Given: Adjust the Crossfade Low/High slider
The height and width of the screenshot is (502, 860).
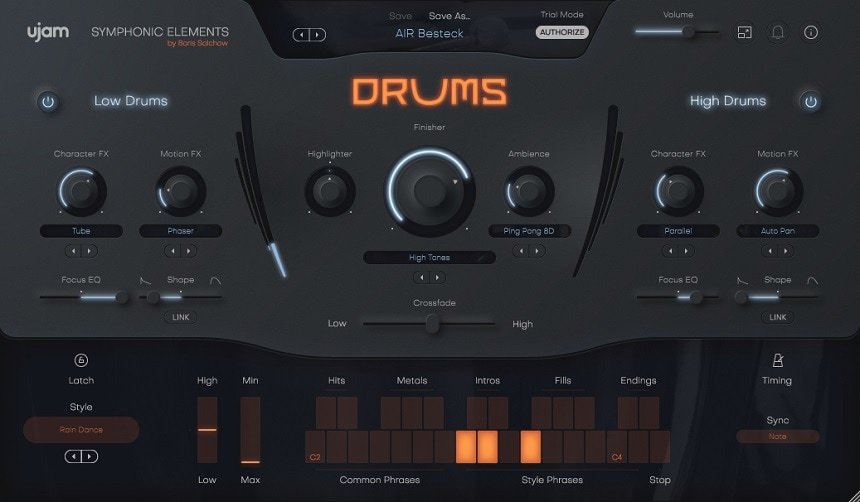Looking at the screenshot, I should [x=429, y=324].
